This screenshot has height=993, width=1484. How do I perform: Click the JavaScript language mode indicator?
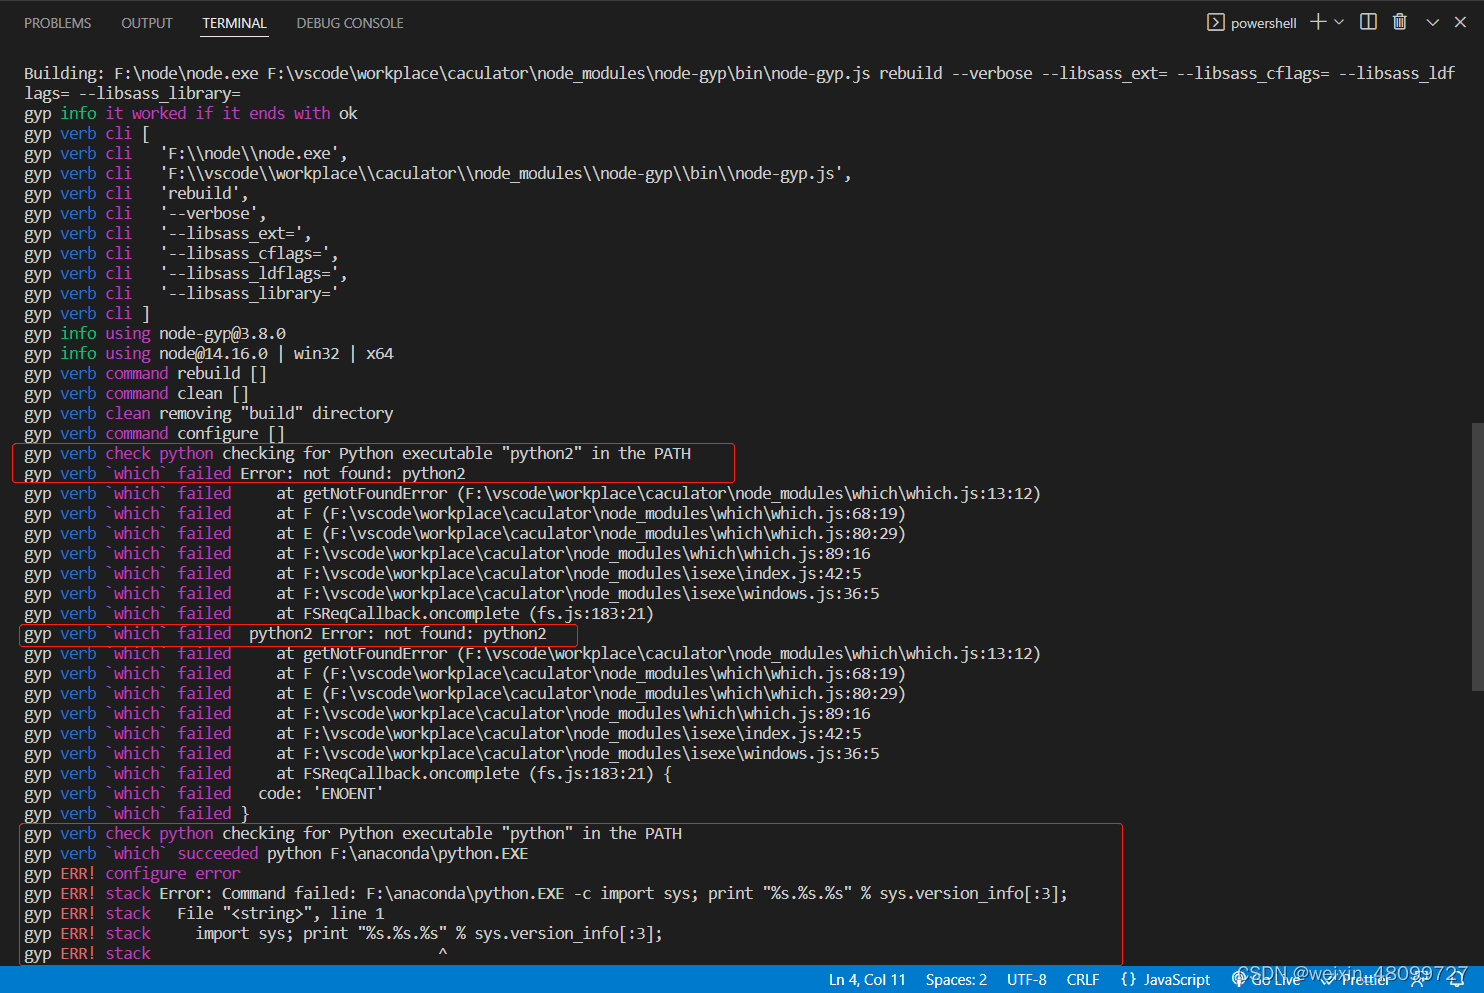tap(1165, 979)
